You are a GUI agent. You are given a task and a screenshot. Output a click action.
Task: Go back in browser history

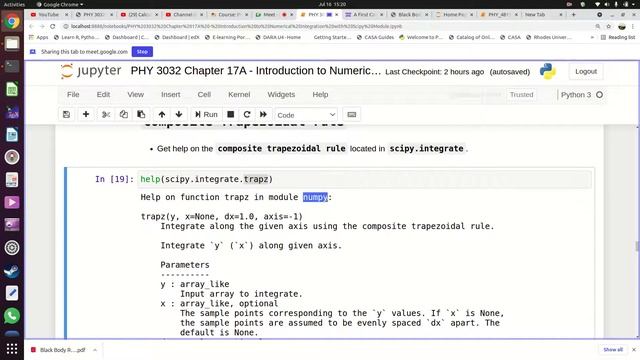coord(31,26)
